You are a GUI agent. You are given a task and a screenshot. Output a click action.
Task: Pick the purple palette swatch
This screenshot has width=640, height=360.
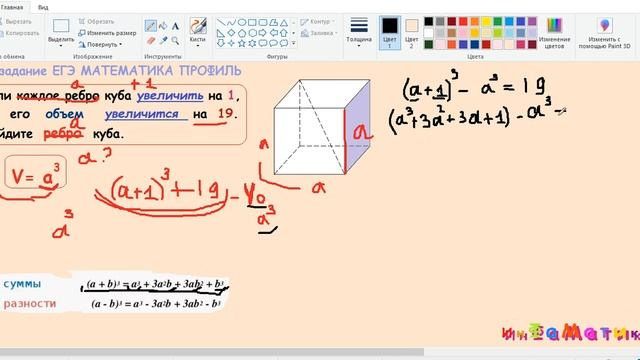point(532,21)
